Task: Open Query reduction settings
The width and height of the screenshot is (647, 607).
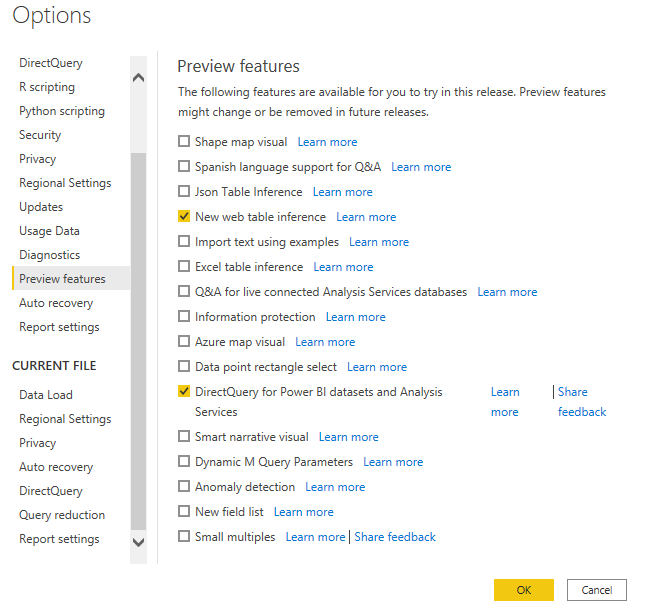Action: 62,515
